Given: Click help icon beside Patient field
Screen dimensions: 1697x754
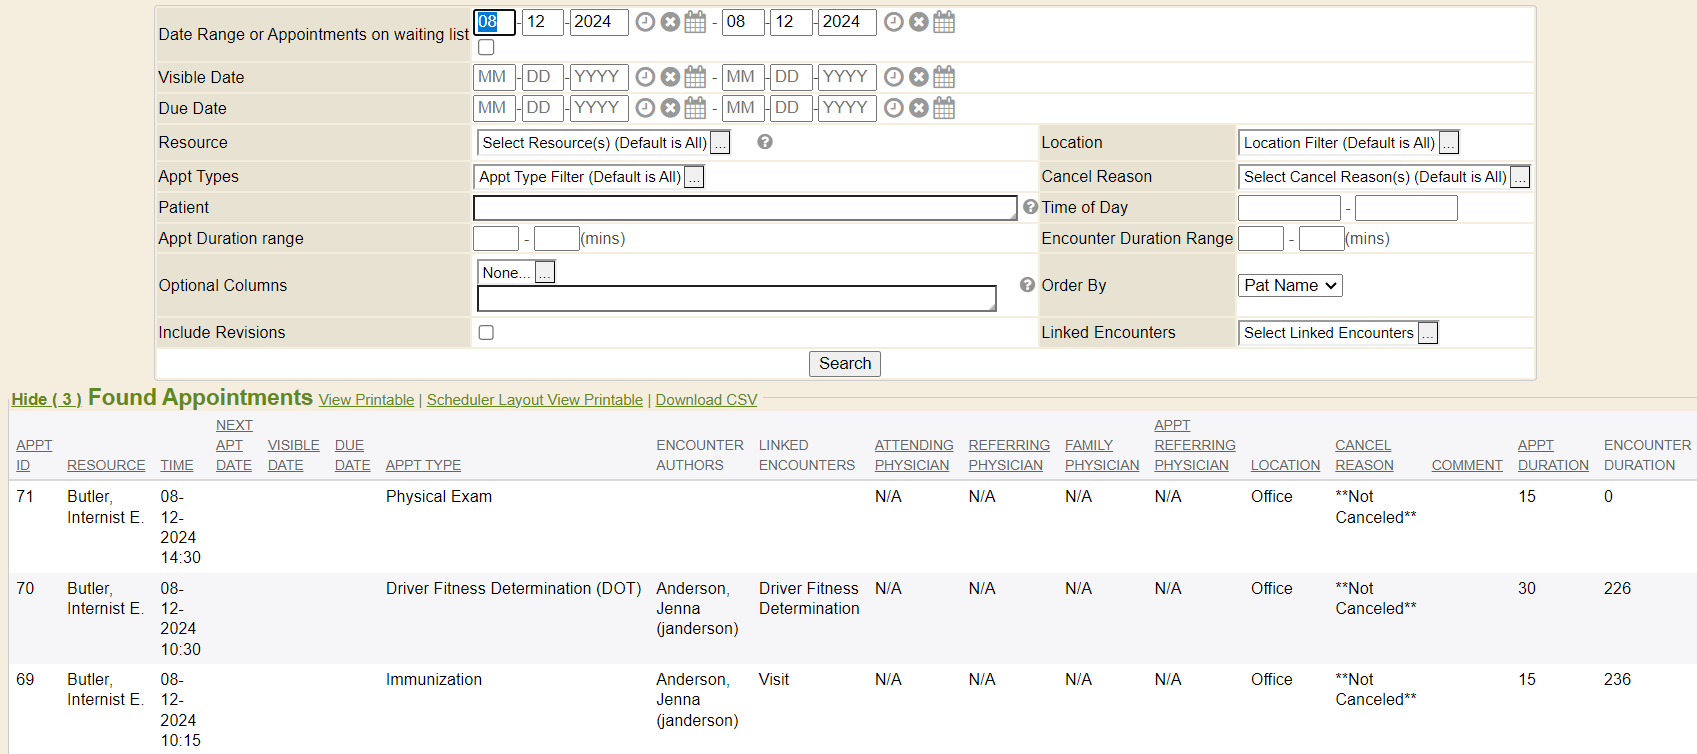Looking at the screenshot, I should [x=1030, y=207].
